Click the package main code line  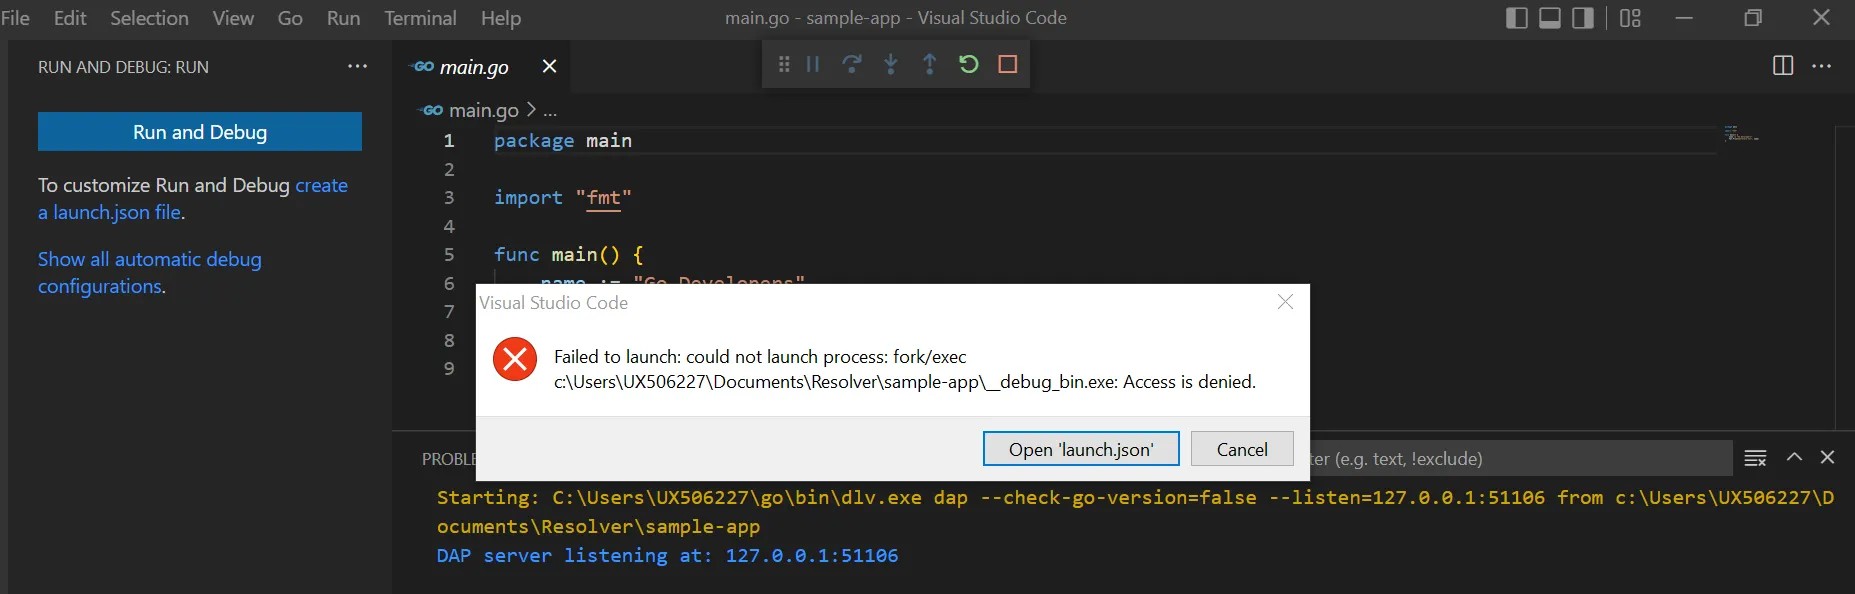point(563,141)
